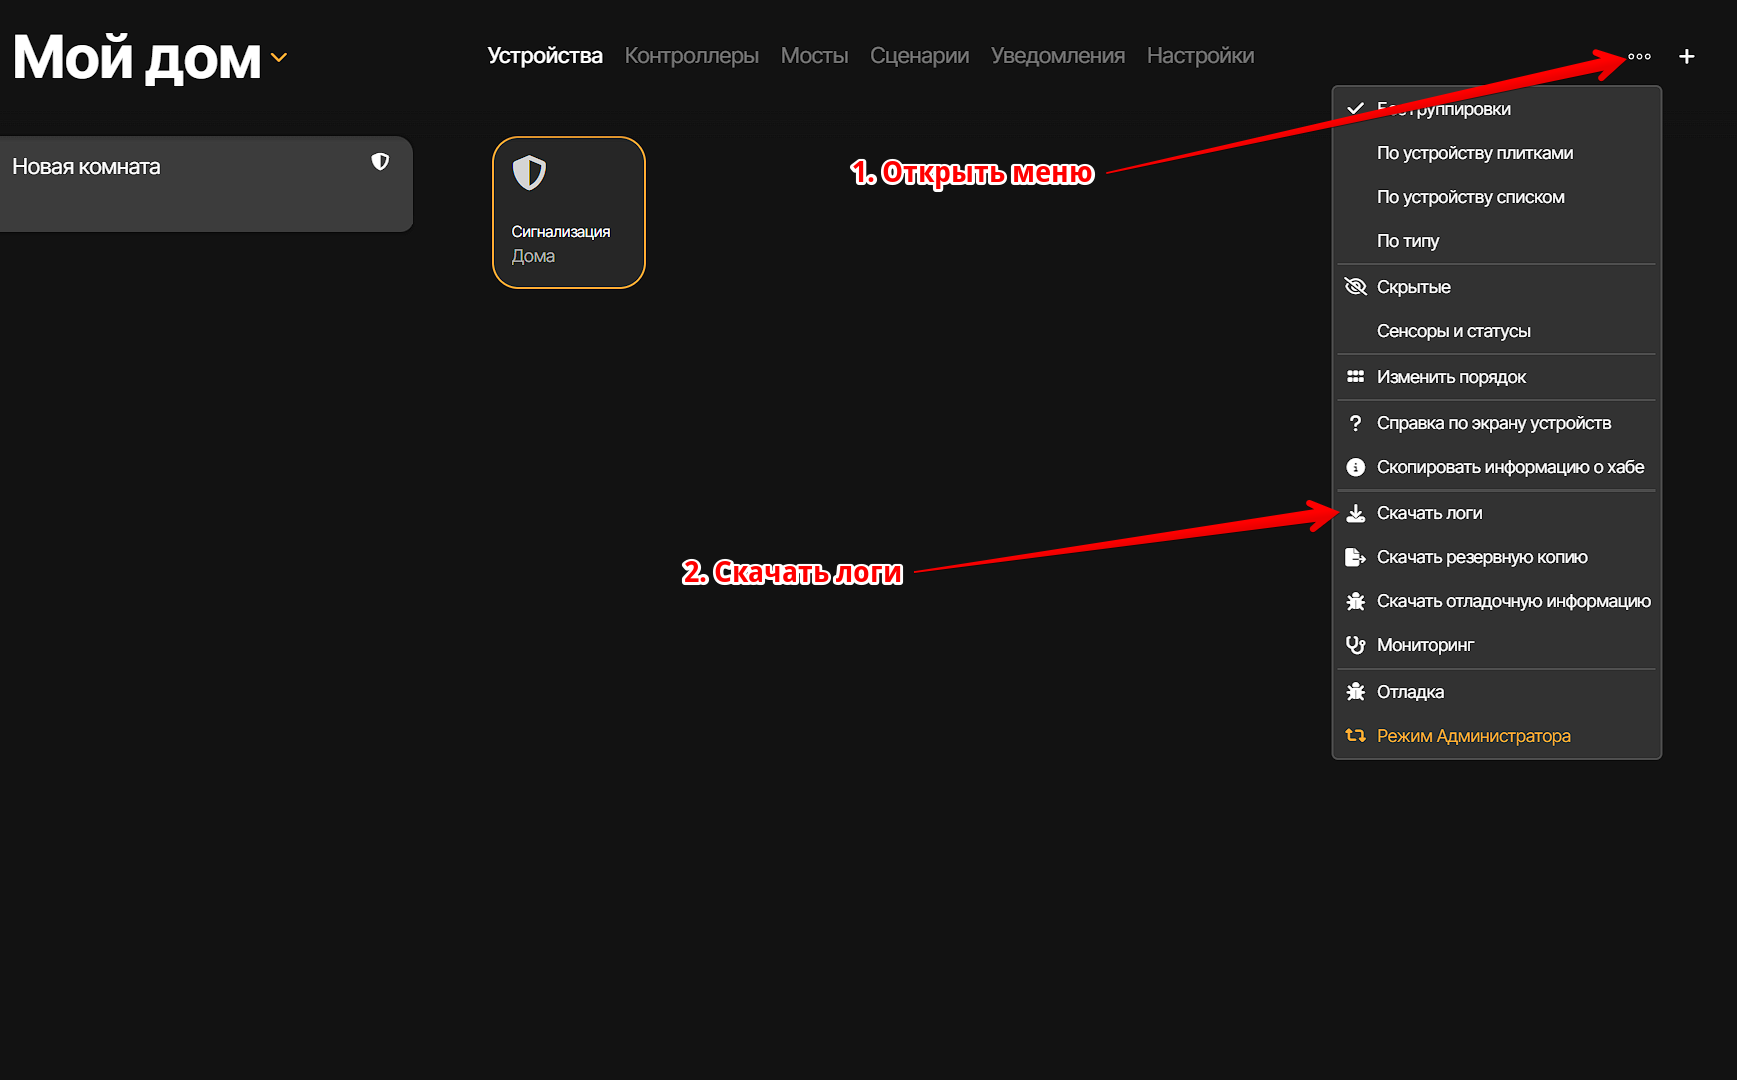Viewport: 1737px width, 1080px height.
Task: Switch on Режим Администратора
Action: [1473, 736]
